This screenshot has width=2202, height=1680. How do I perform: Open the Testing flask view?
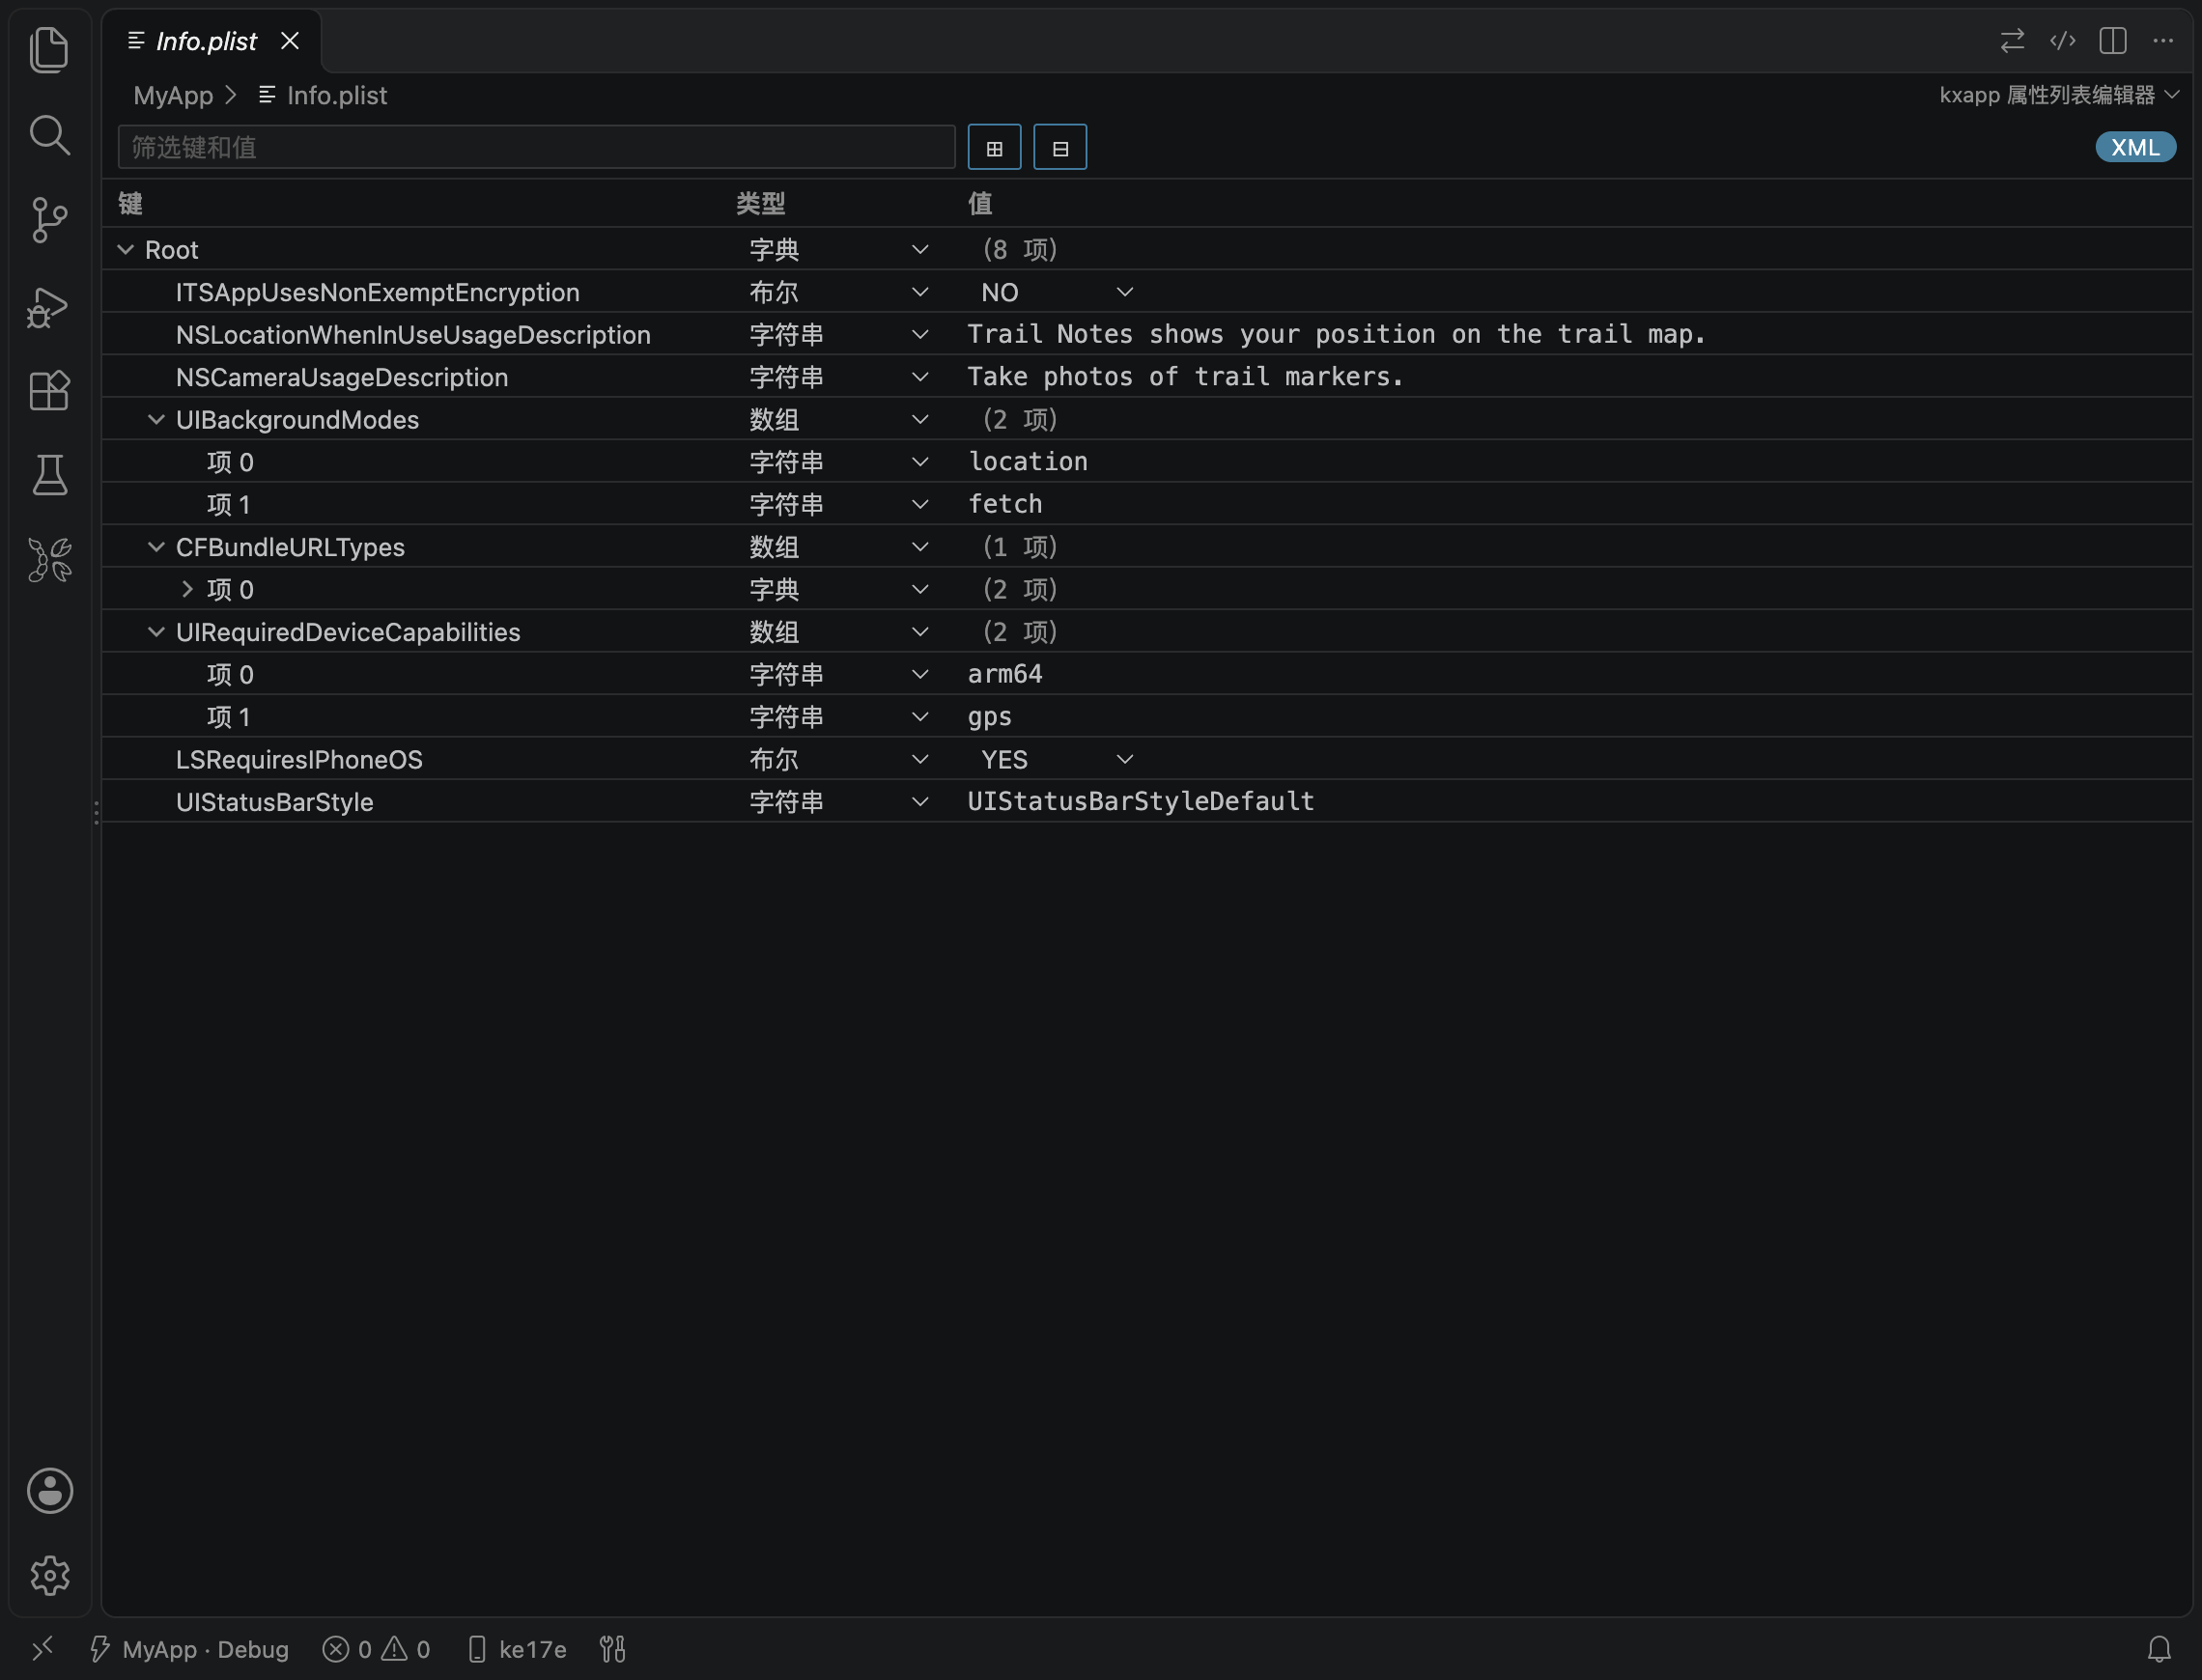(49, 475)
